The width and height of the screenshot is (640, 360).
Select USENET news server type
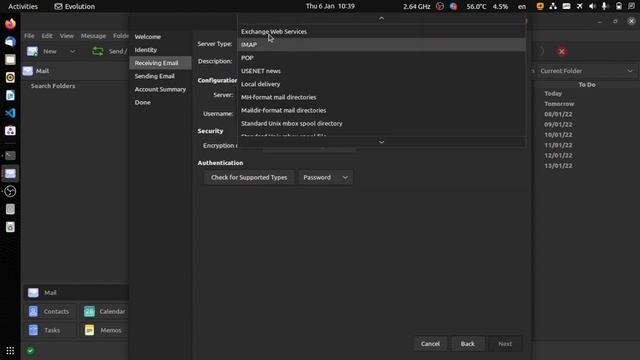coord(381,71)
